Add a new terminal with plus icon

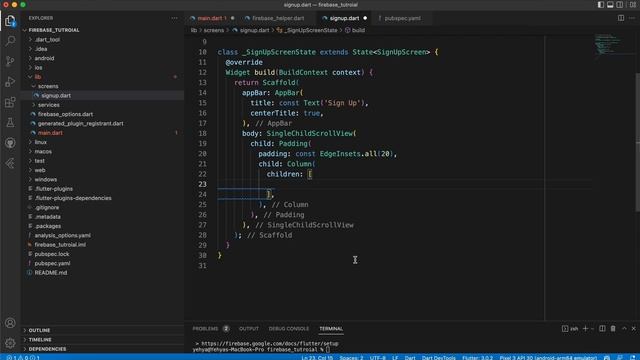pos(585,329)
